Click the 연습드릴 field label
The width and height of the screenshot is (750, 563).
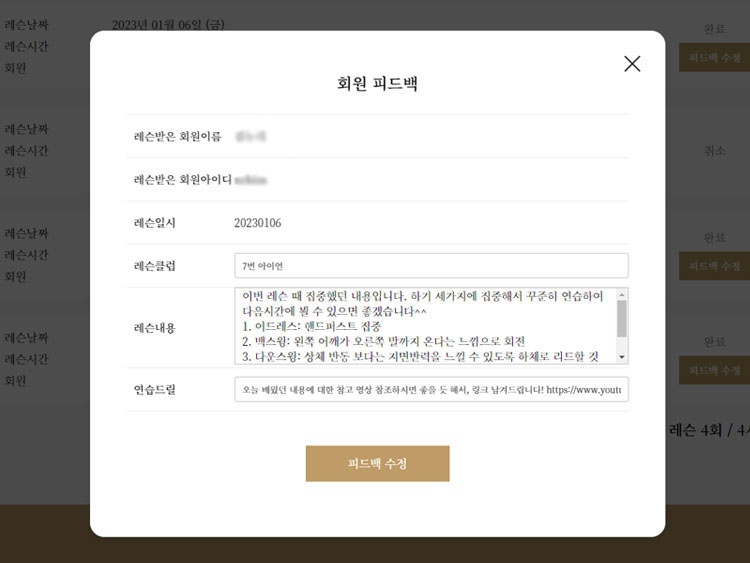tap(155, 389)
